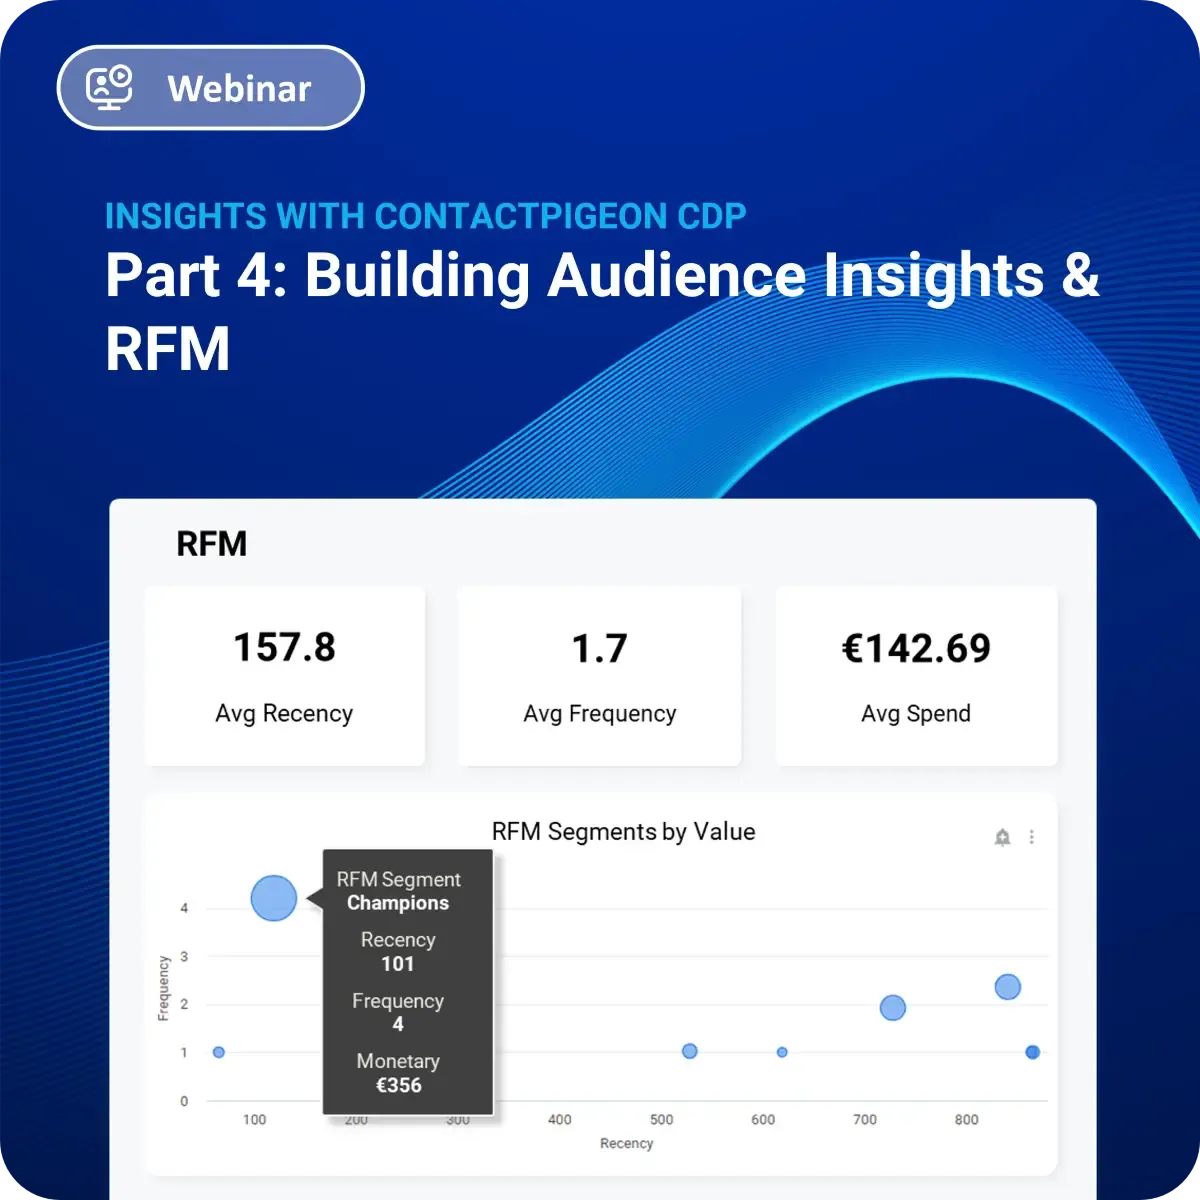Click the Recency x-axis label

(x=626, y=1143)
